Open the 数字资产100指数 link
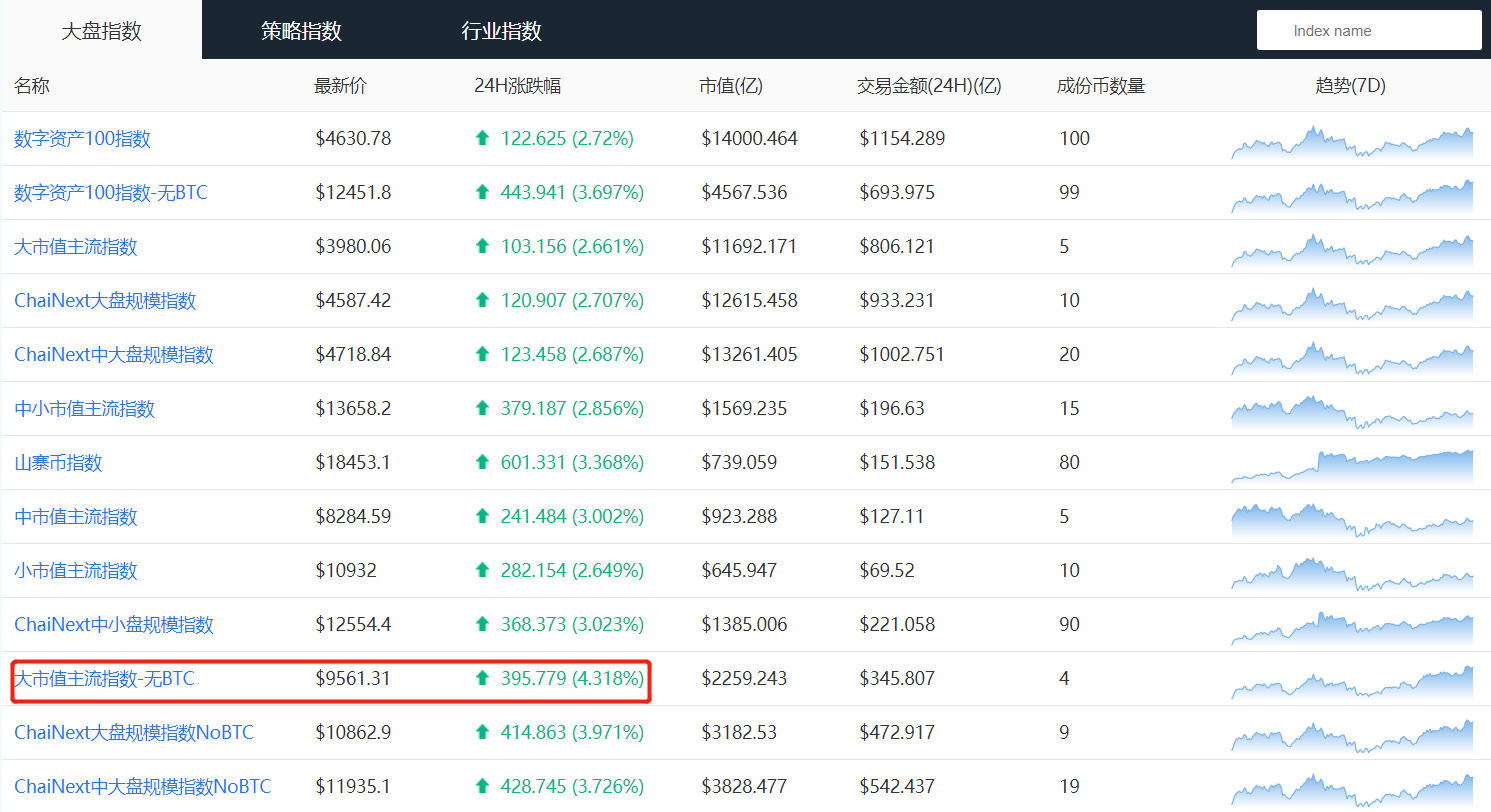1491x812 pixels. point(82,139)
